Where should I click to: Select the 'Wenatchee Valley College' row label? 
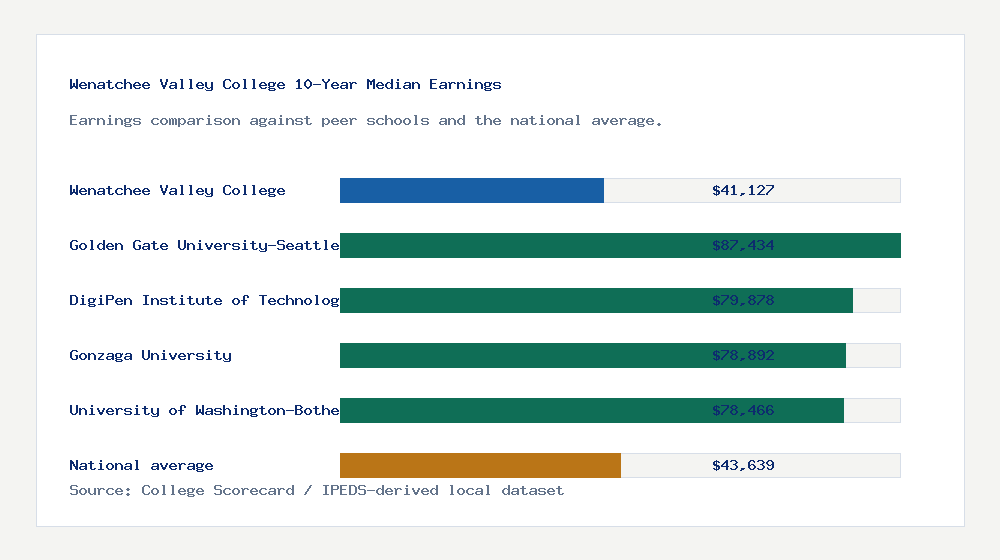[177, 190]
